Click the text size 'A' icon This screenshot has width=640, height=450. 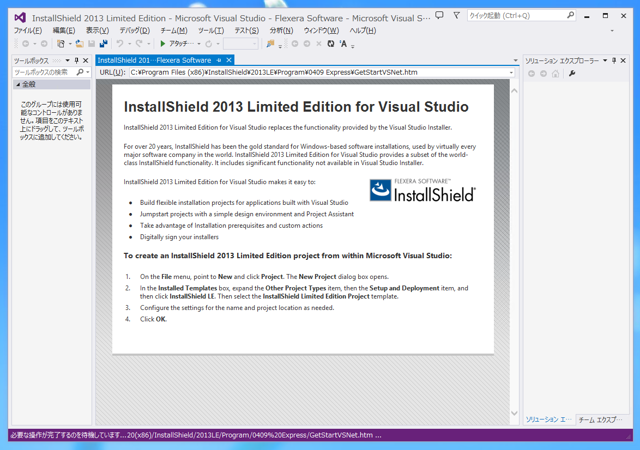coord(343,43)
